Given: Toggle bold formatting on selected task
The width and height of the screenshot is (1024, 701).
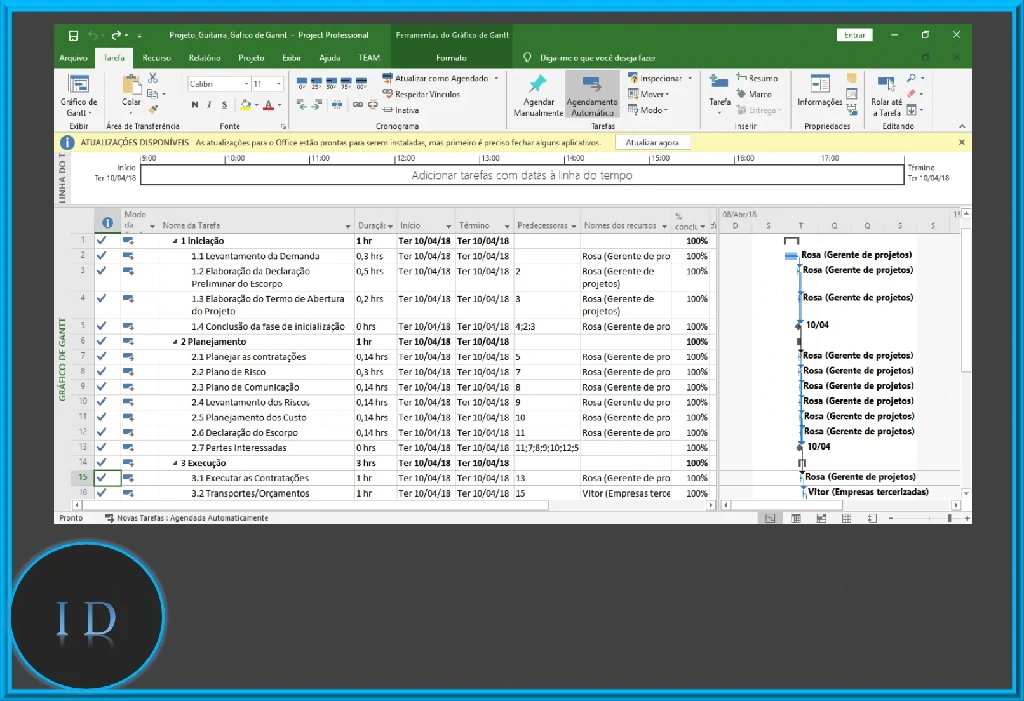Looking at the screenshot, I should pyautogui.click(x=194, y=104).
